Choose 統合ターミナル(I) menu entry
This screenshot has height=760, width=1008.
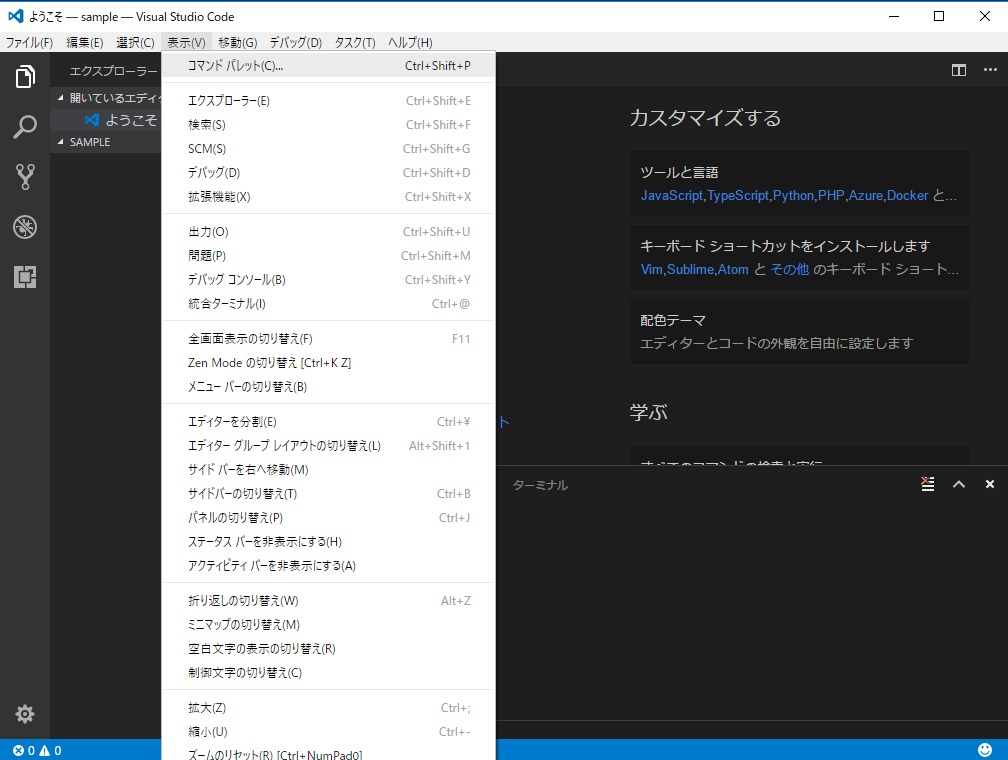click(x=328, y=303)
